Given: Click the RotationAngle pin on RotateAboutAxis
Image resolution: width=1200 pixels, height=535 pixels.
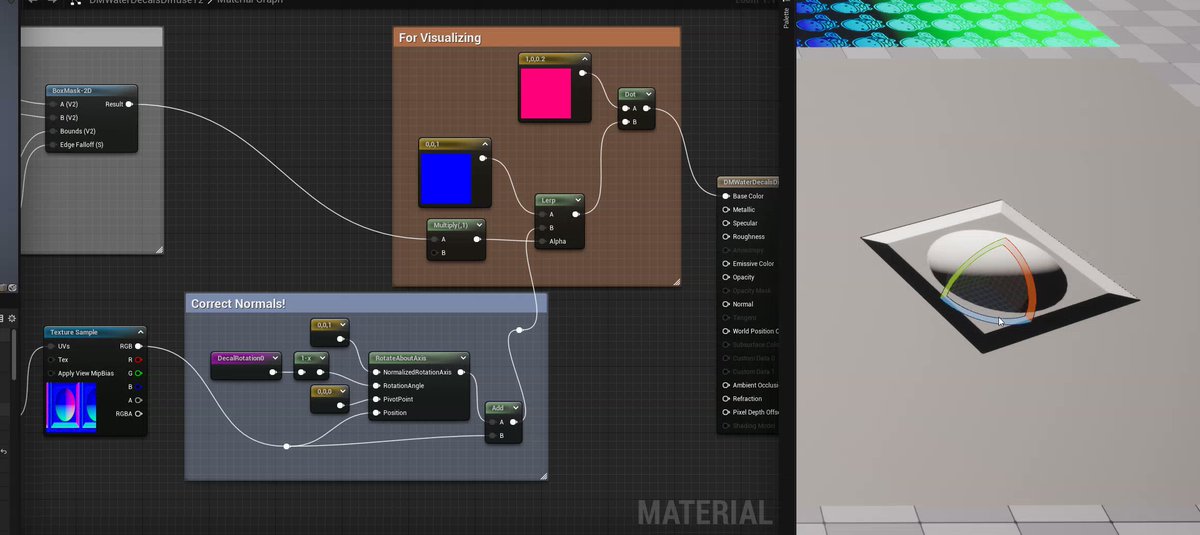Looking at the screenshot, I should pyautogui.click(x=376, y=385).
